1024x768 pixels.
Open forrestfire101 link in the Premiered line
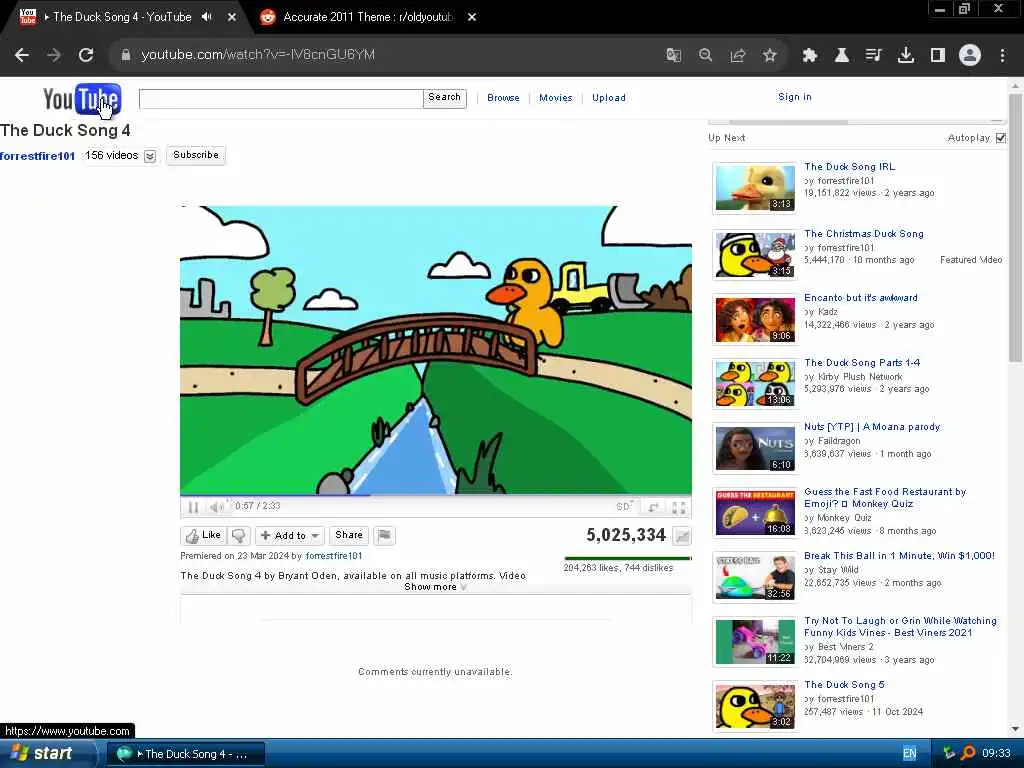(x=334, y=556)
